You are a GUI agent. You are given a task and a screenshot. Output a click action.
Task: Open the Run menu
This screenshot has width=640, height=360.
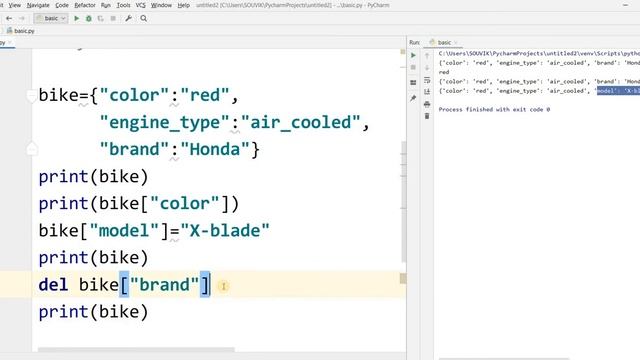pyautogui.click(x=106, y=5)
